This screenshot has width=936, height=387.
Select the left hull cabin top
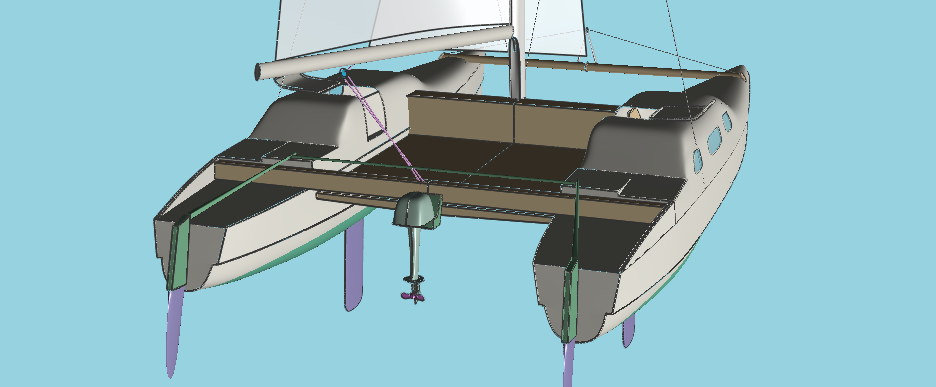pos(310,119)
